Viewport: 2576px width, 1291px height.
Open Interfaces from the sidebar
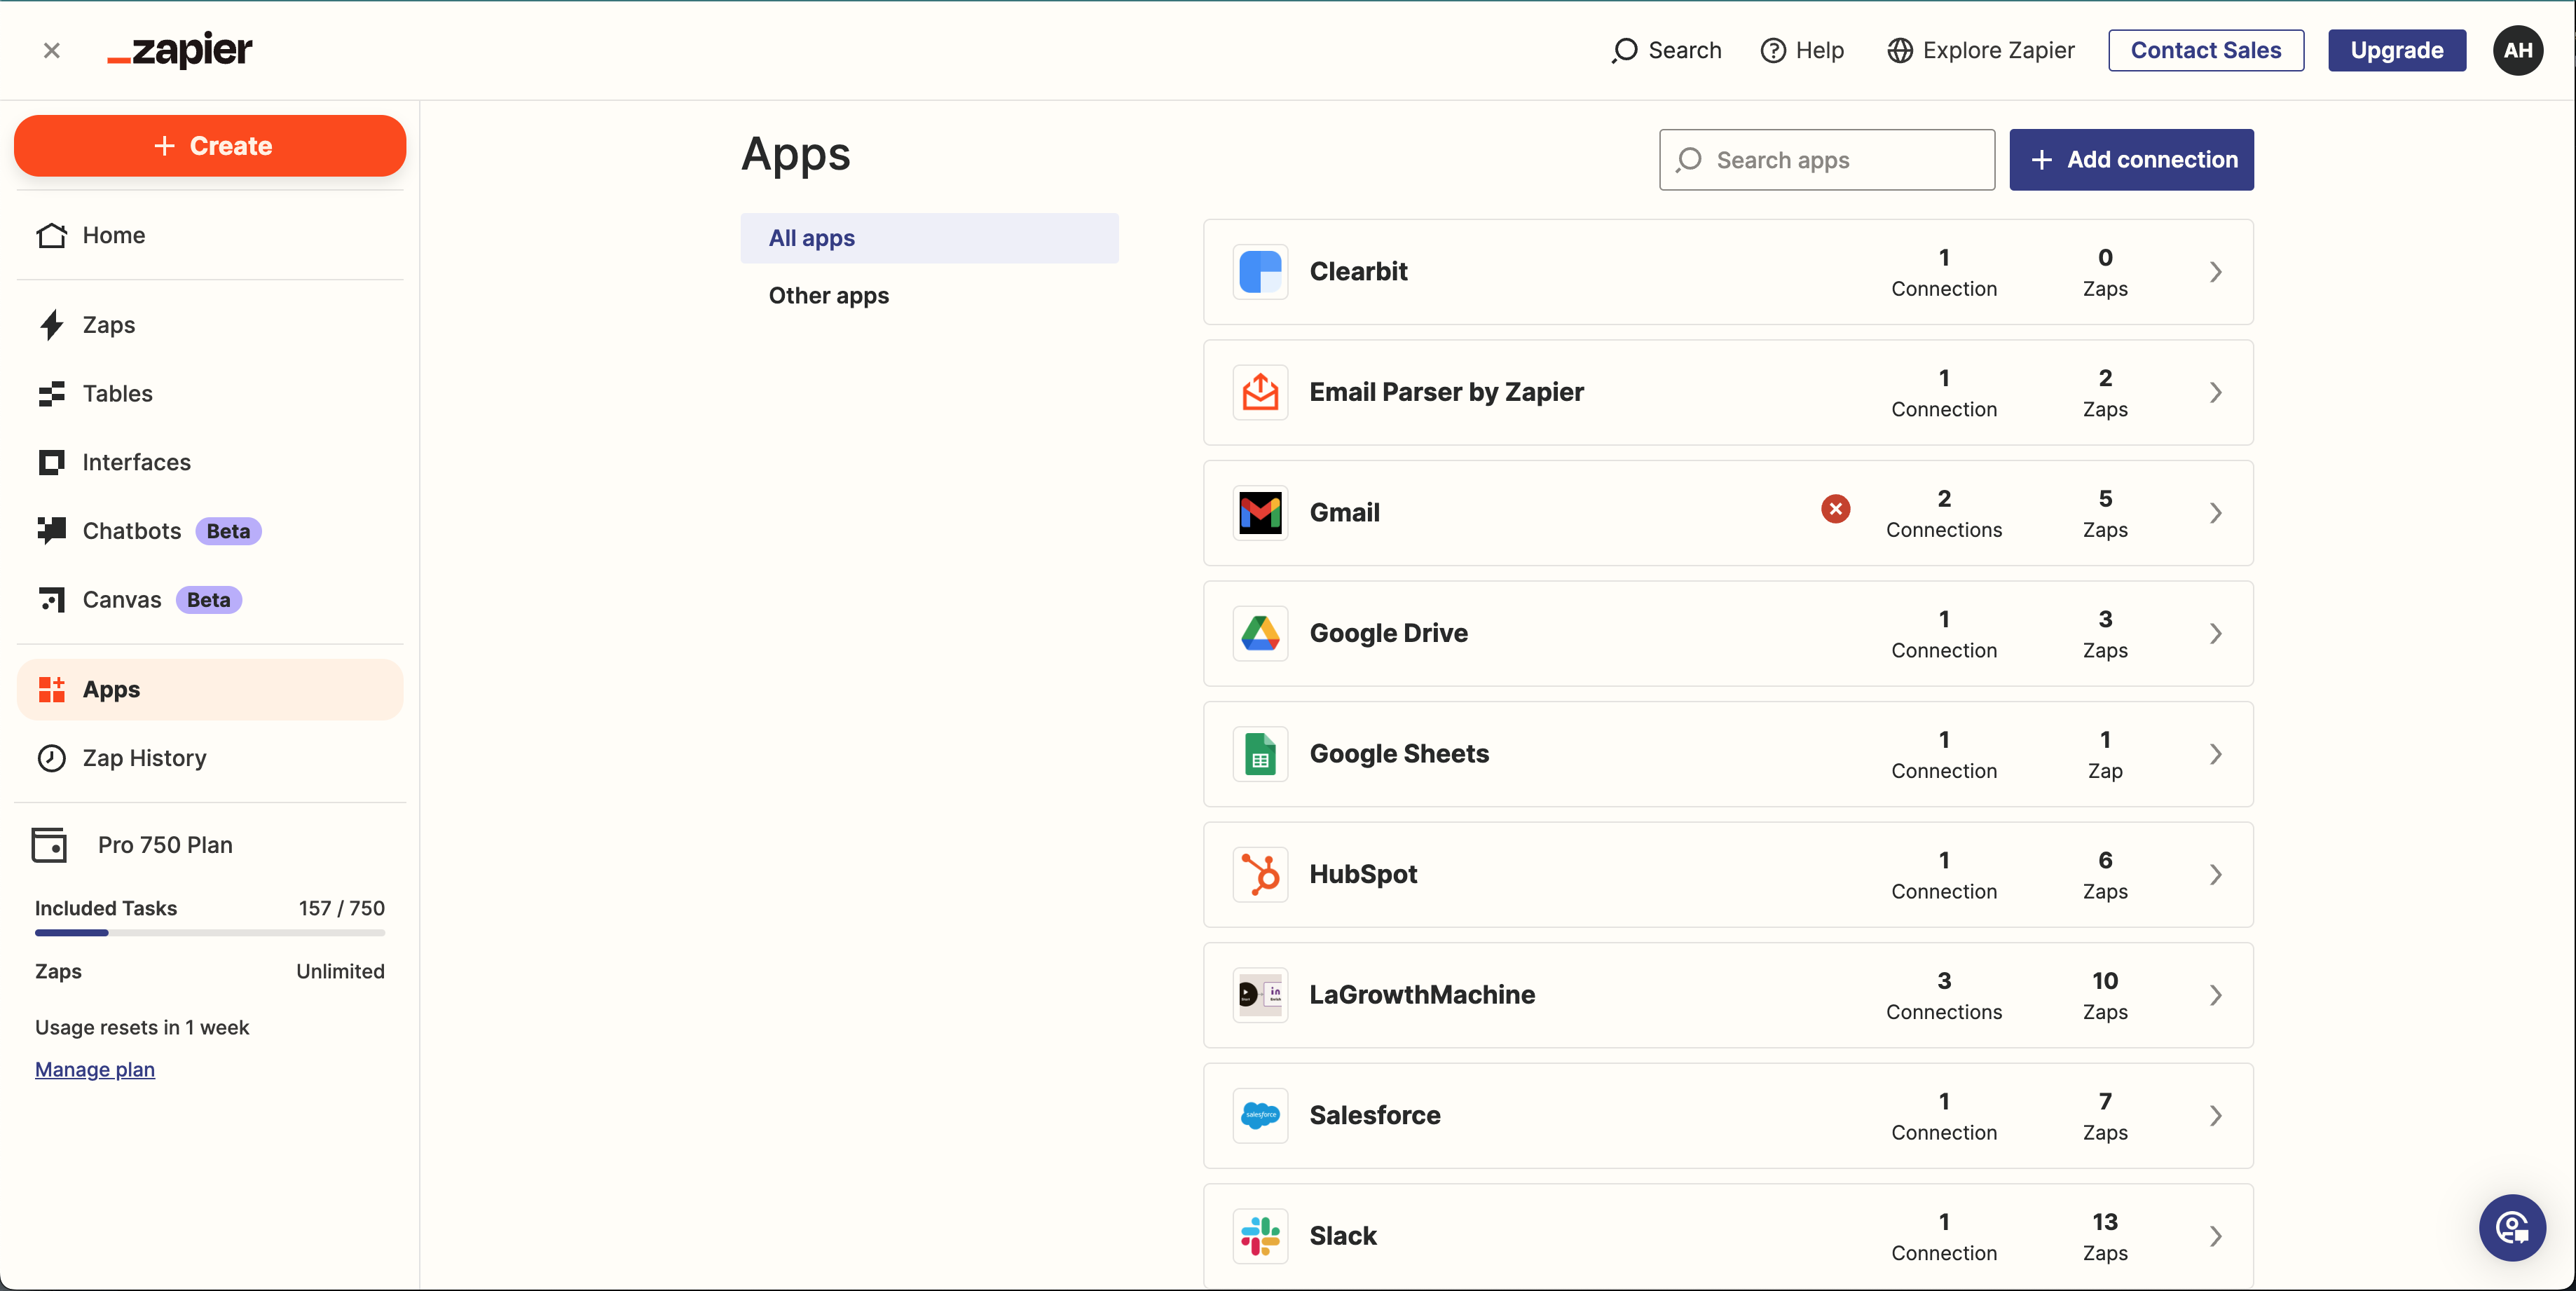click(137, 462)
